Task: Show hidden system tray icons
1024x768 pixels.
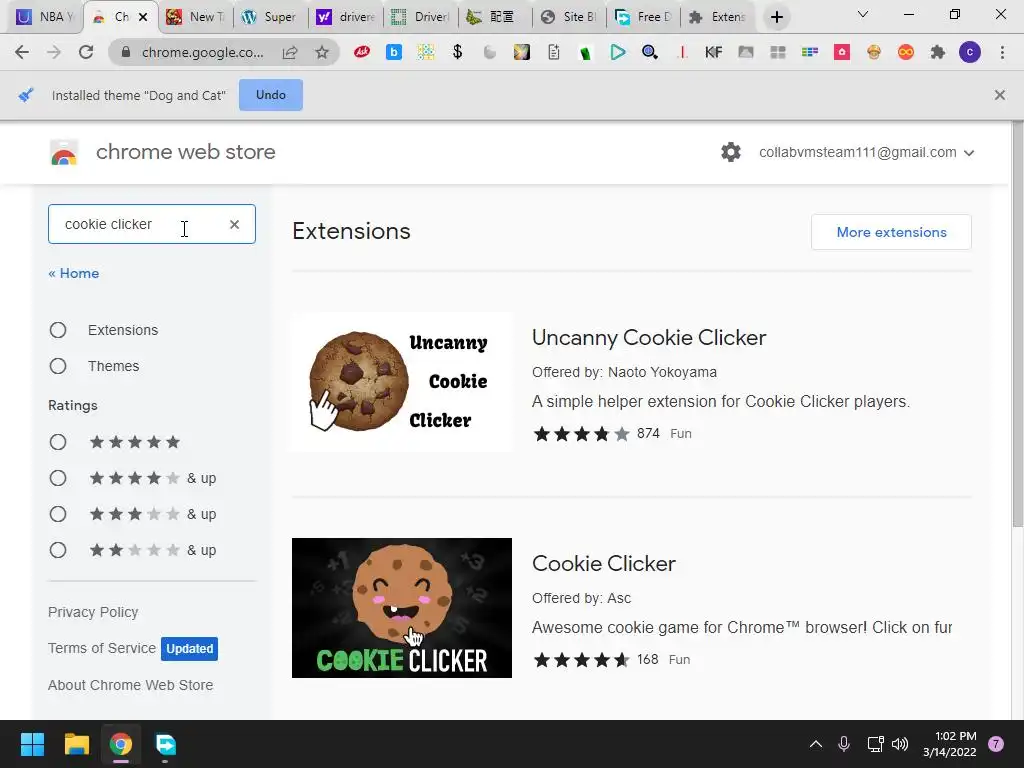Action: 816,744
